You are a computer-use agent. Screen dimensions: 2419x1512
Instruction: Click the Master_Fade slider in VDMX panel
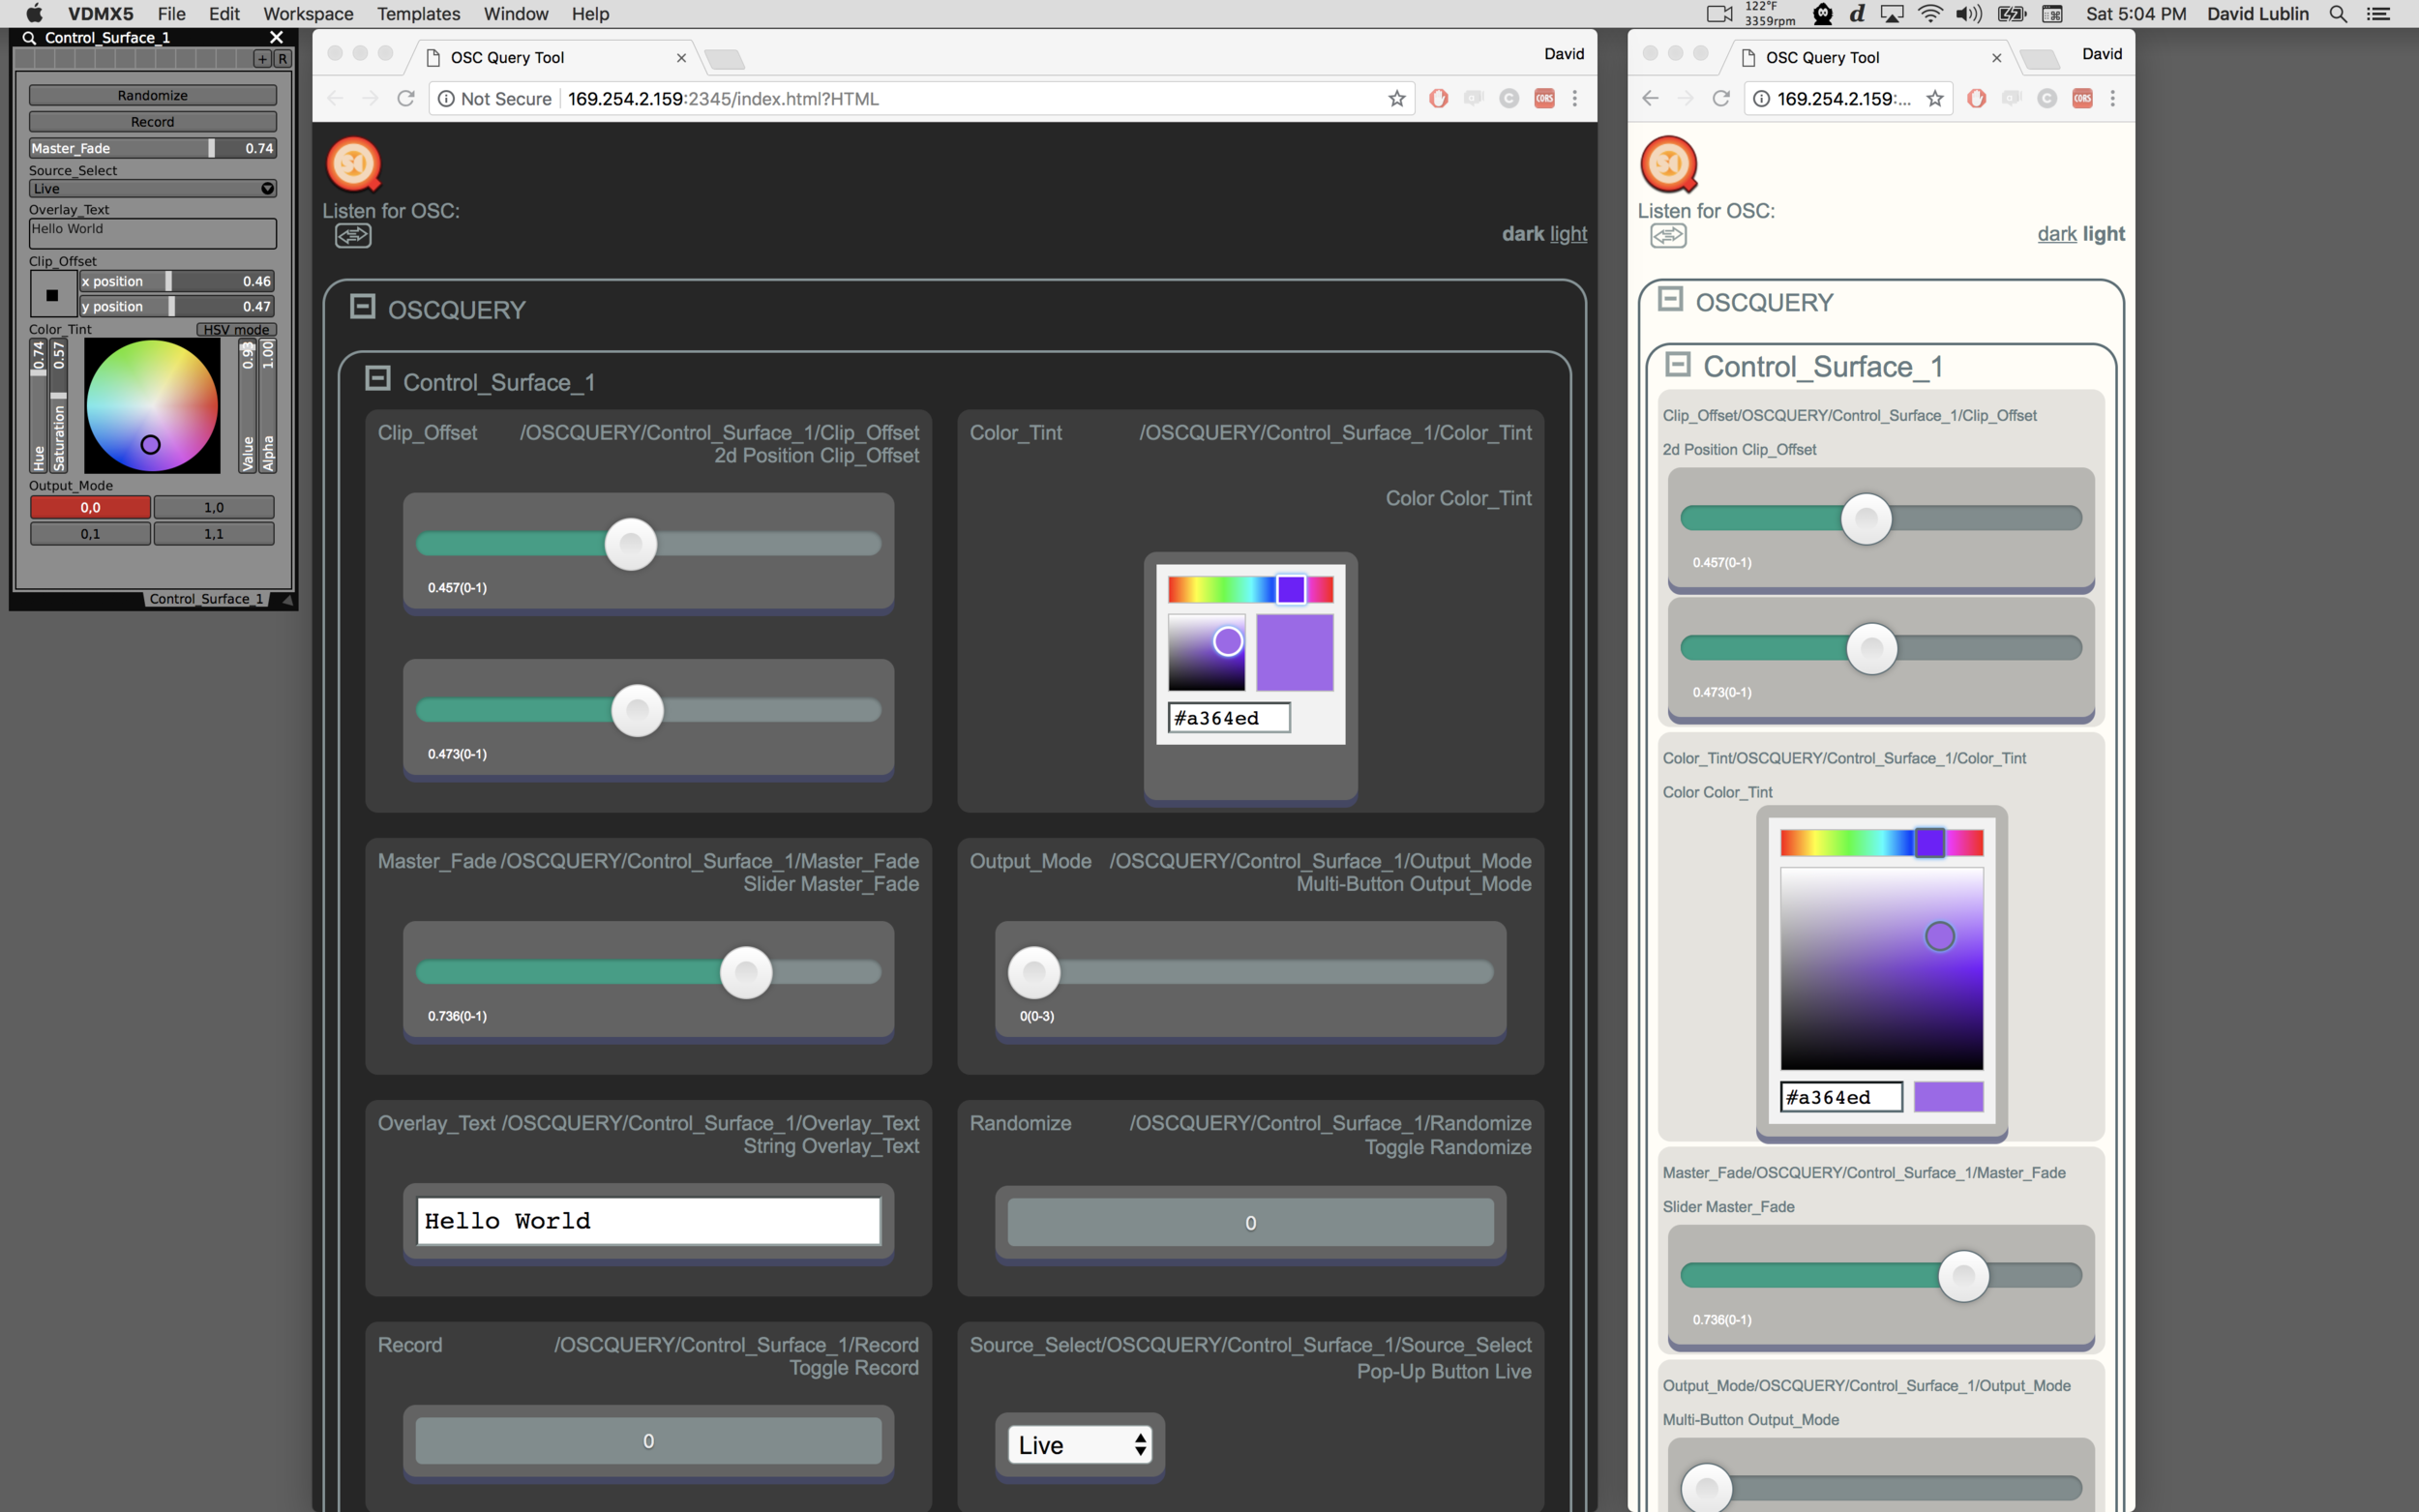(x=152, y=148)
